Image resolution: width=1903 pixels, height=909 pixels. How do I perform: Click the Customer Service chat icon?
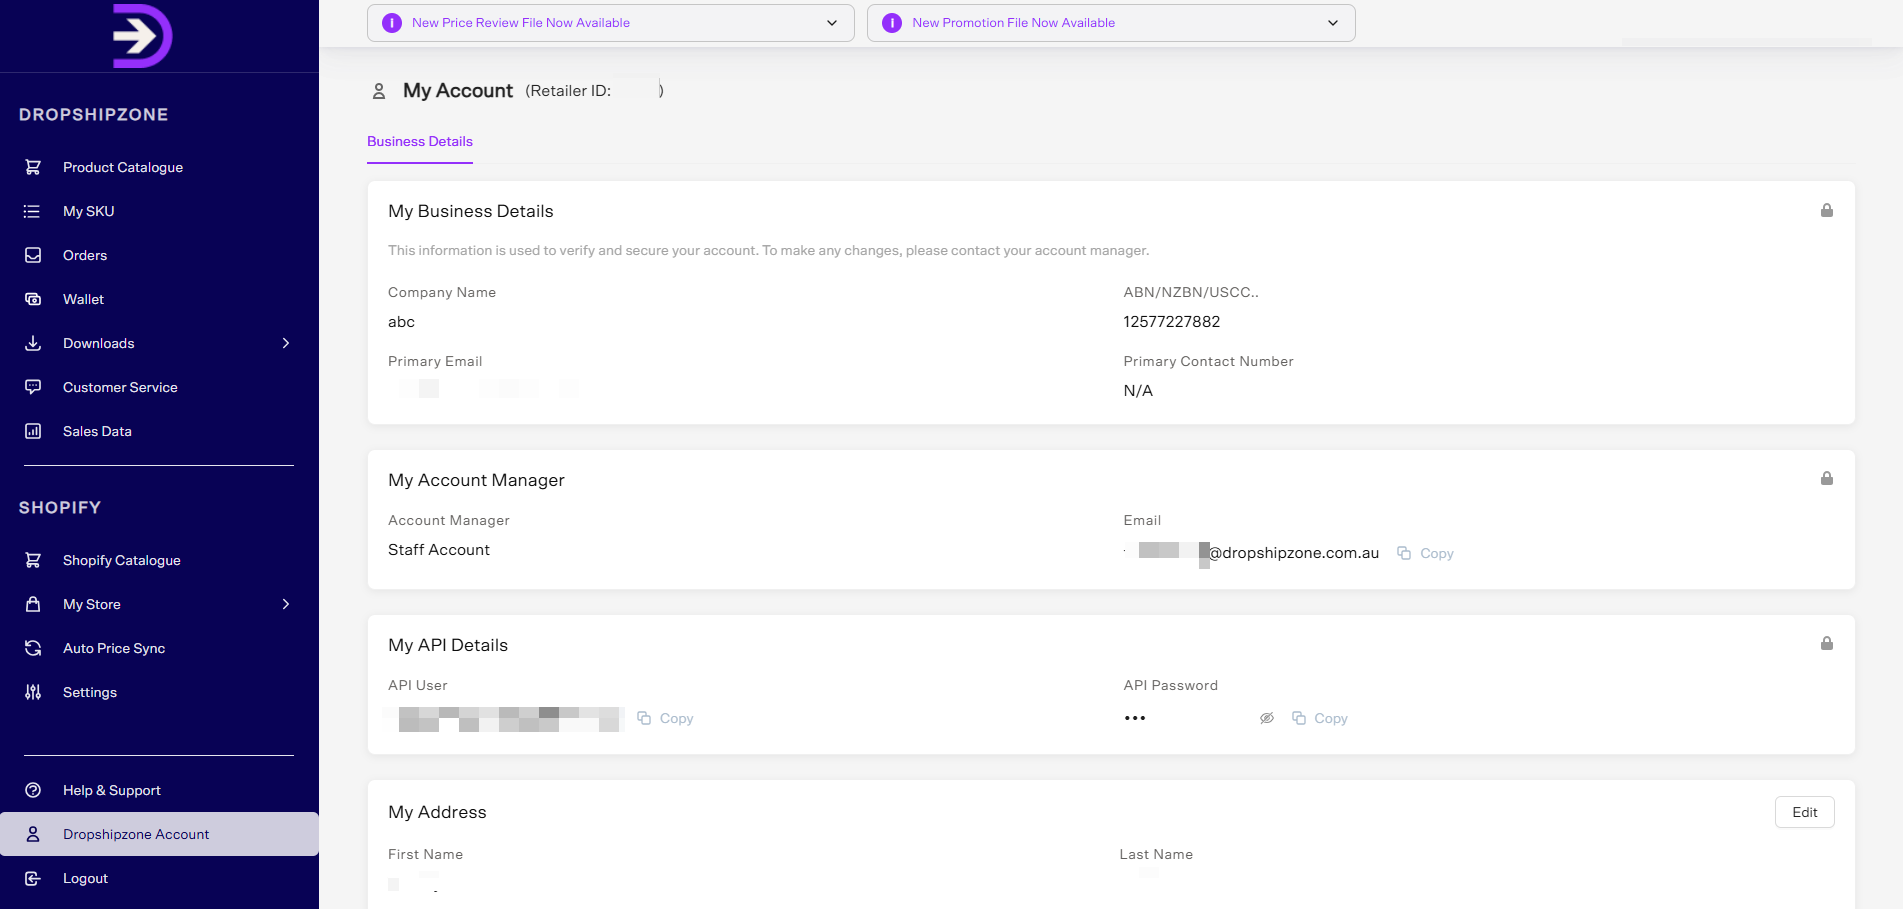[33, 387]
